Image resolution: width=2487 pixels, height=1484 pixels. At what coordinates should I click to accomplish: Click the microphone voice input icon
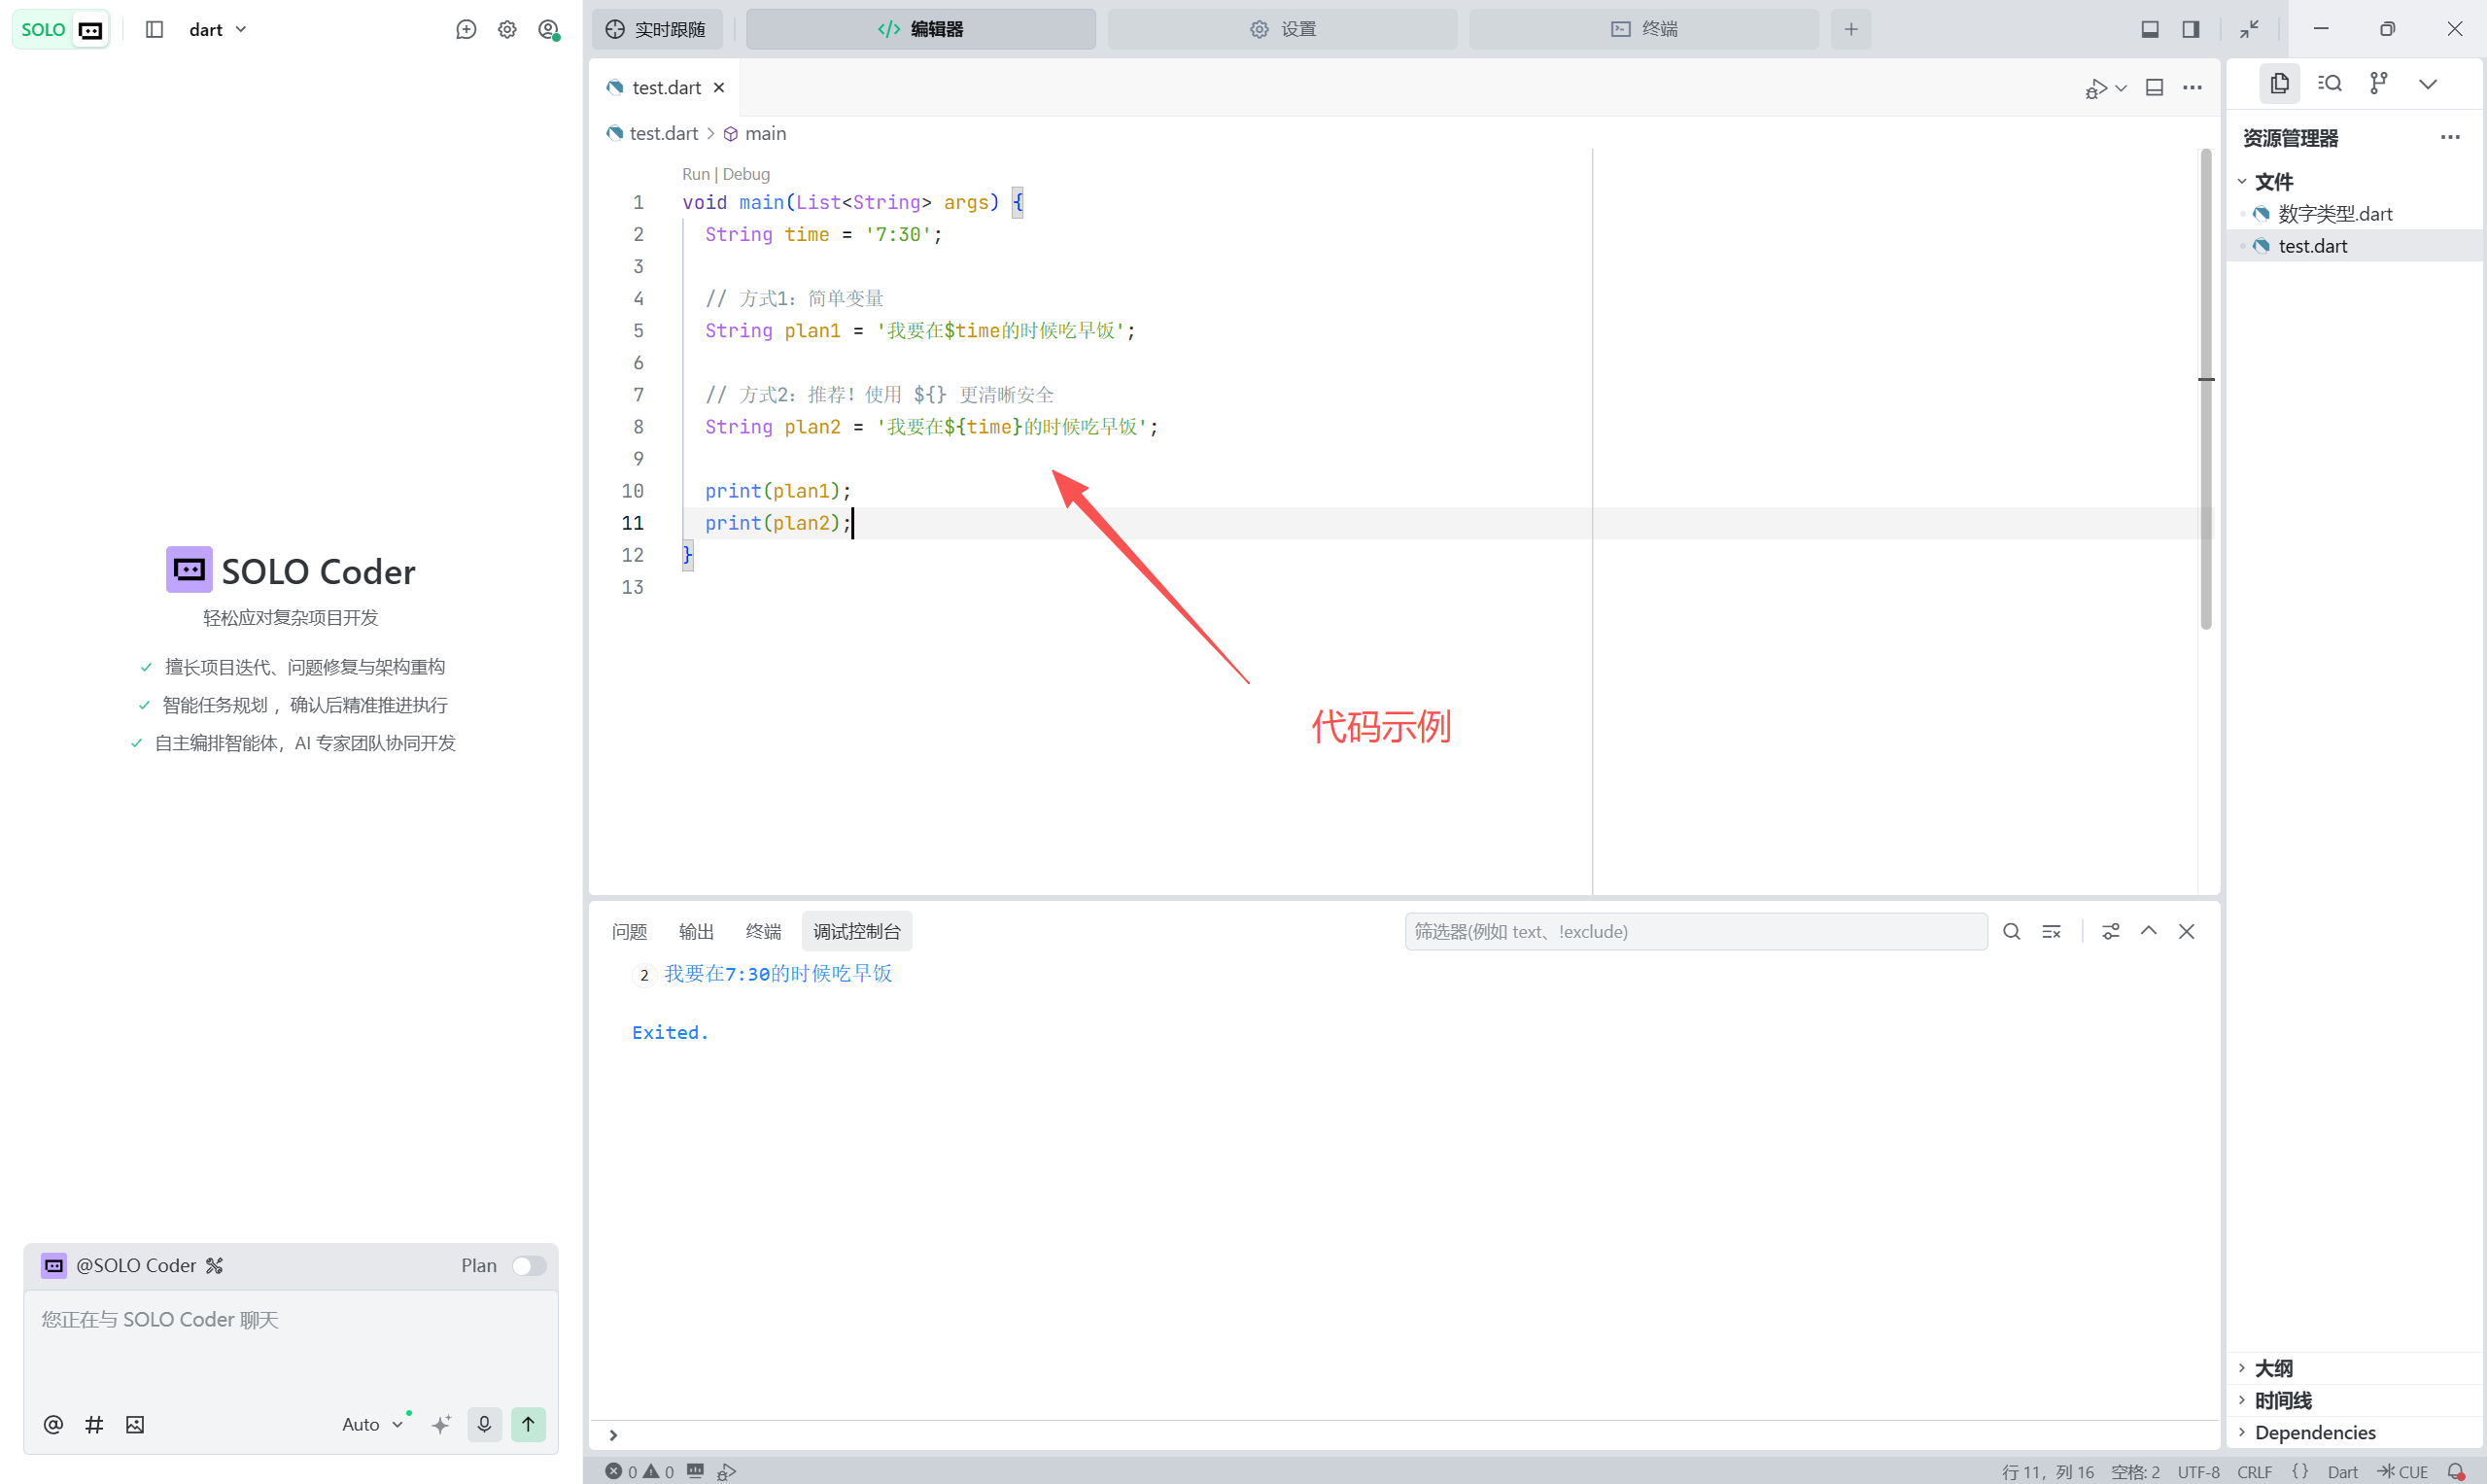coord(484,1424)
